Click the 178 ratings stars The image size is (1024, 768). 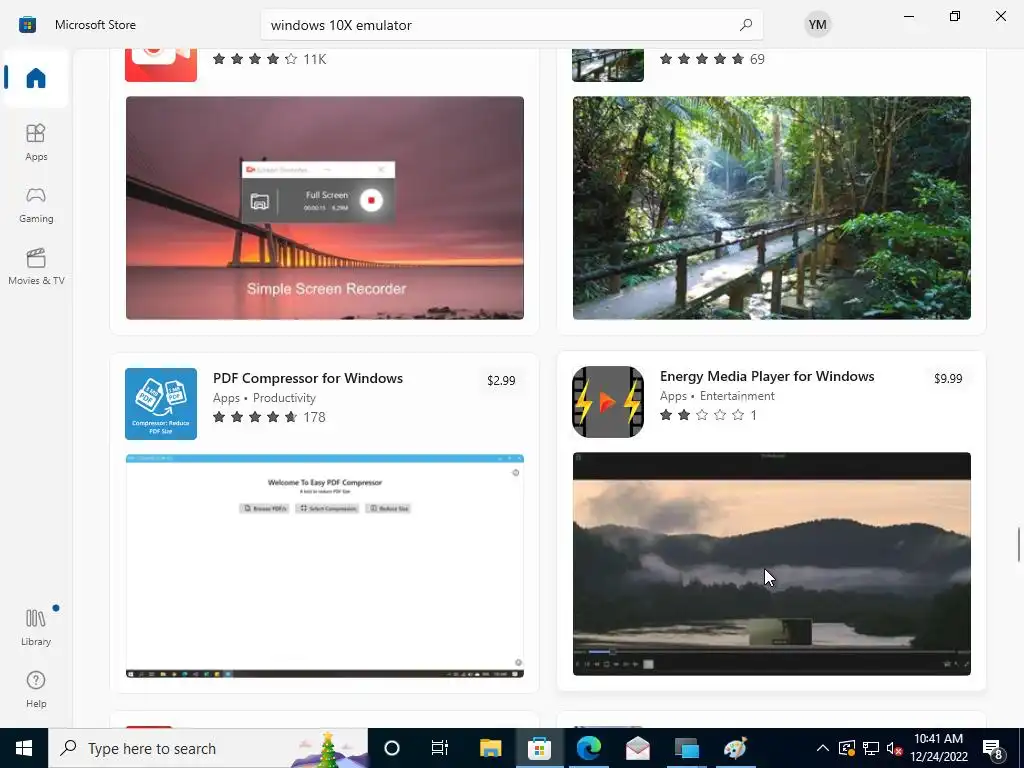click(x=255, y=417)
